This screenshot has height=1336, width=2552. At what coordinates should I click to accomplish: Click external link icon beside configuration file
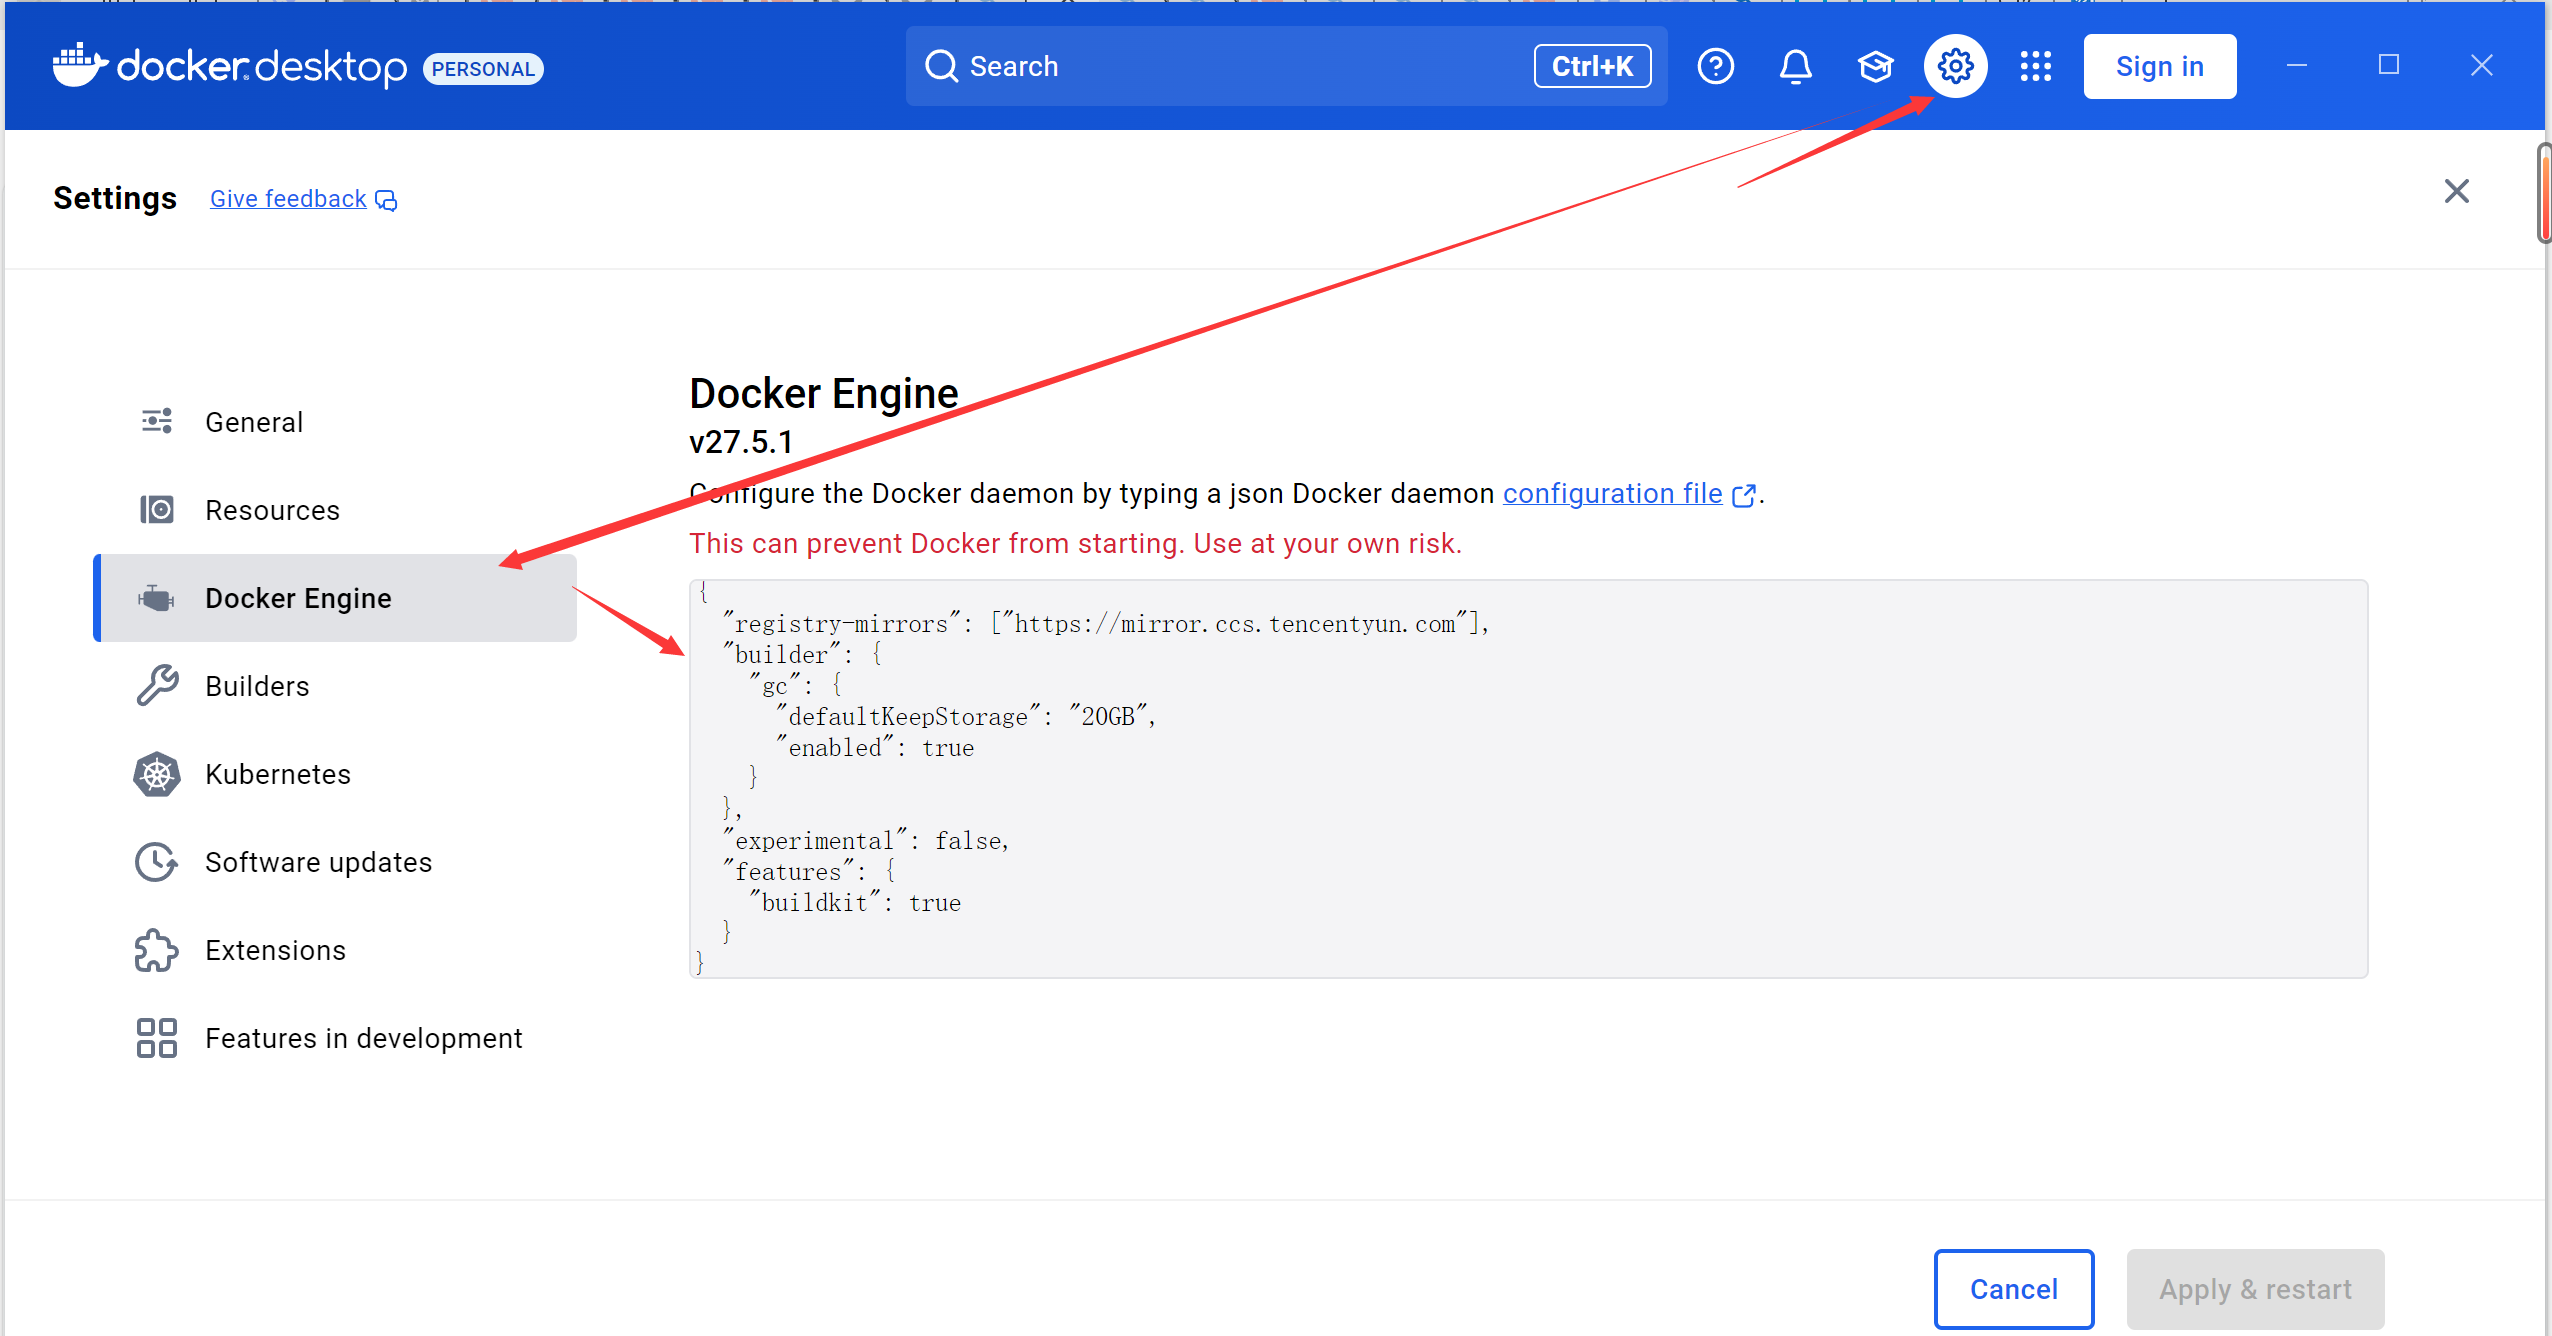tap(1743, 495)
